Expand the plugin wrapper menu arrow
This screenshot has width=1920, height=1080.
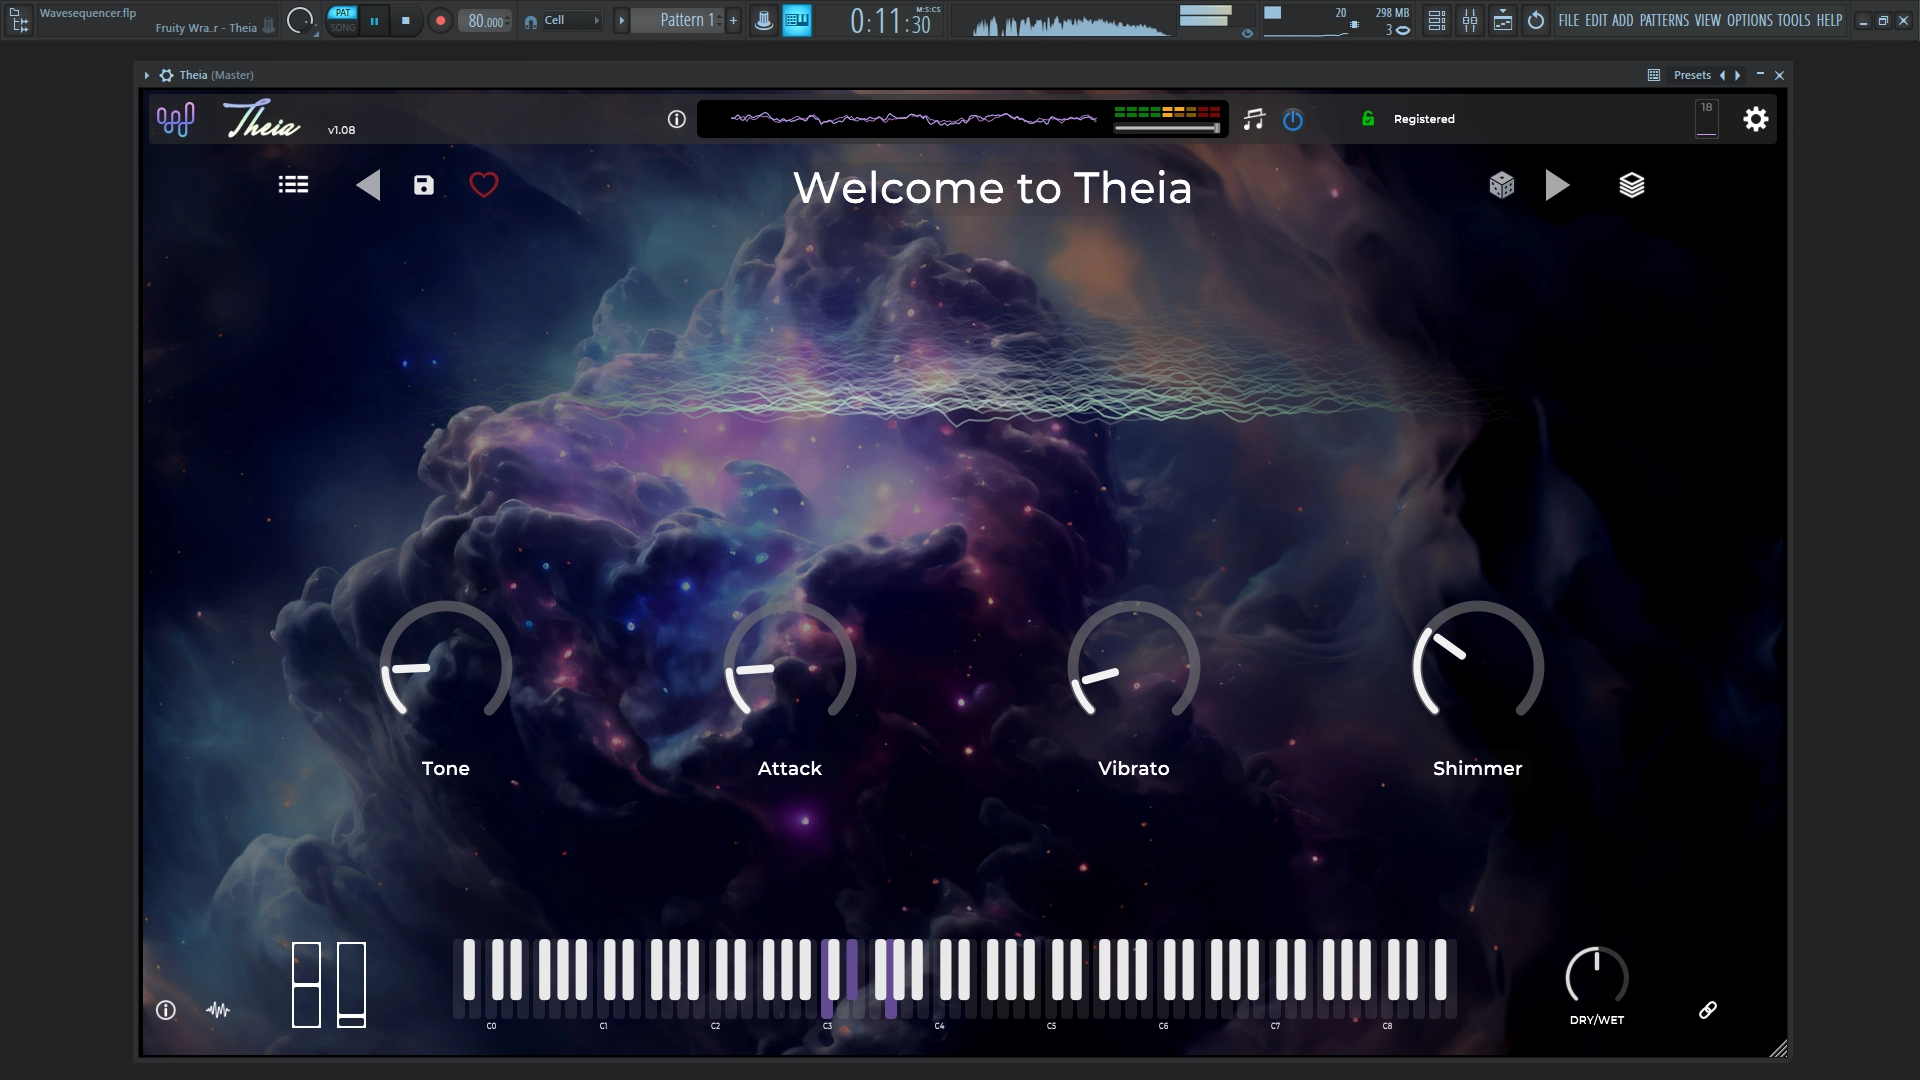point(146,75)
